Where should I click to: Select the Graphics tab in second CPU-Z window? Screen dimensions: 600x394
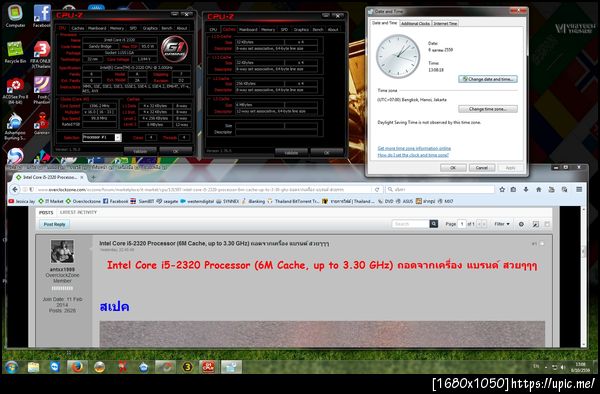(301, 29)
